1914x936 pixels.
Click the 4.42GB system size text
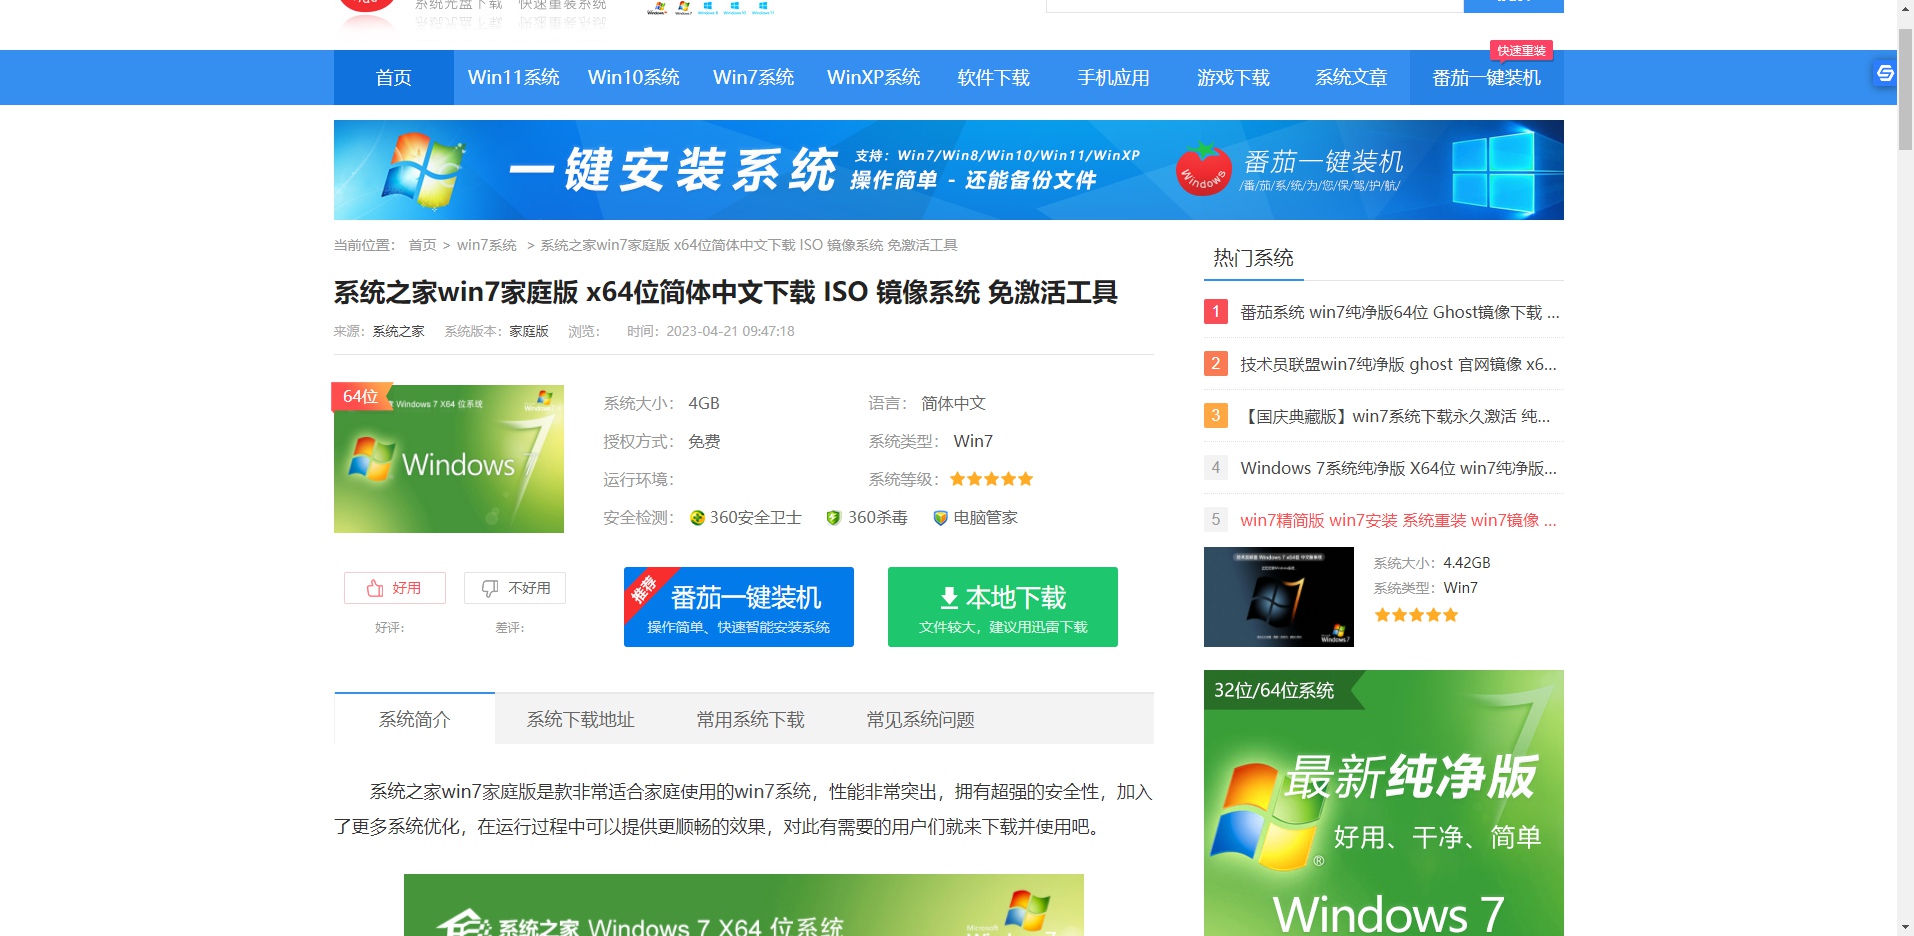point(1467,563)
